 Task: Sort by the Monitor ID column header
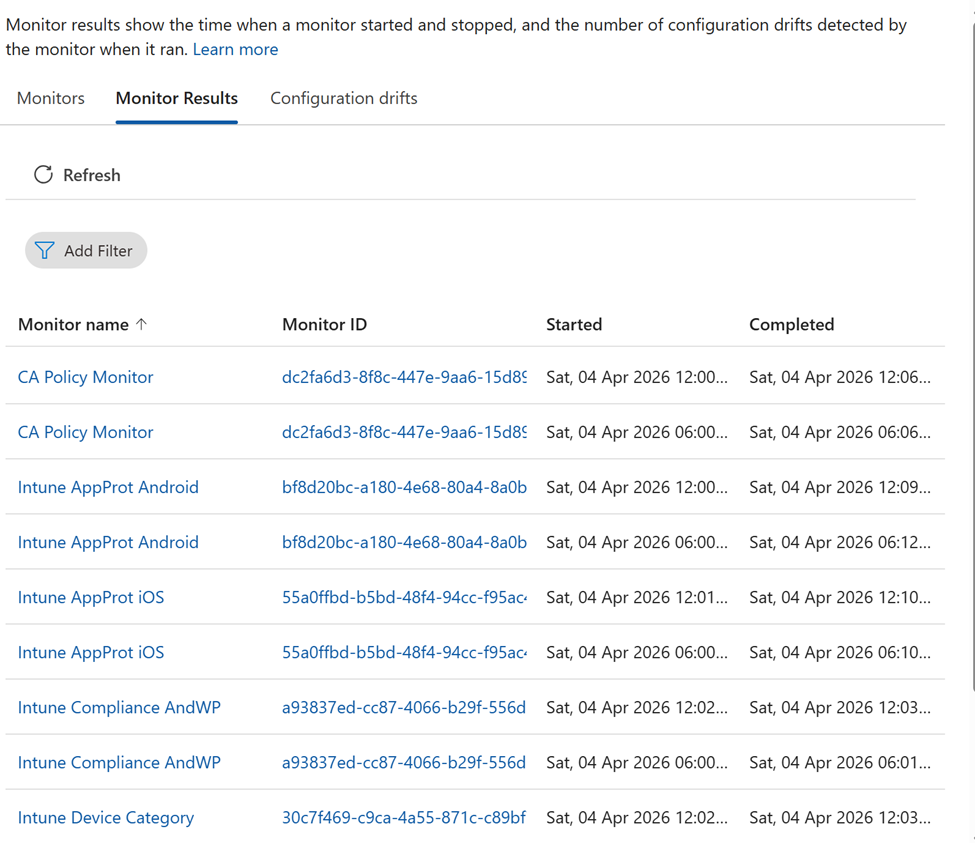pos(325,324)
